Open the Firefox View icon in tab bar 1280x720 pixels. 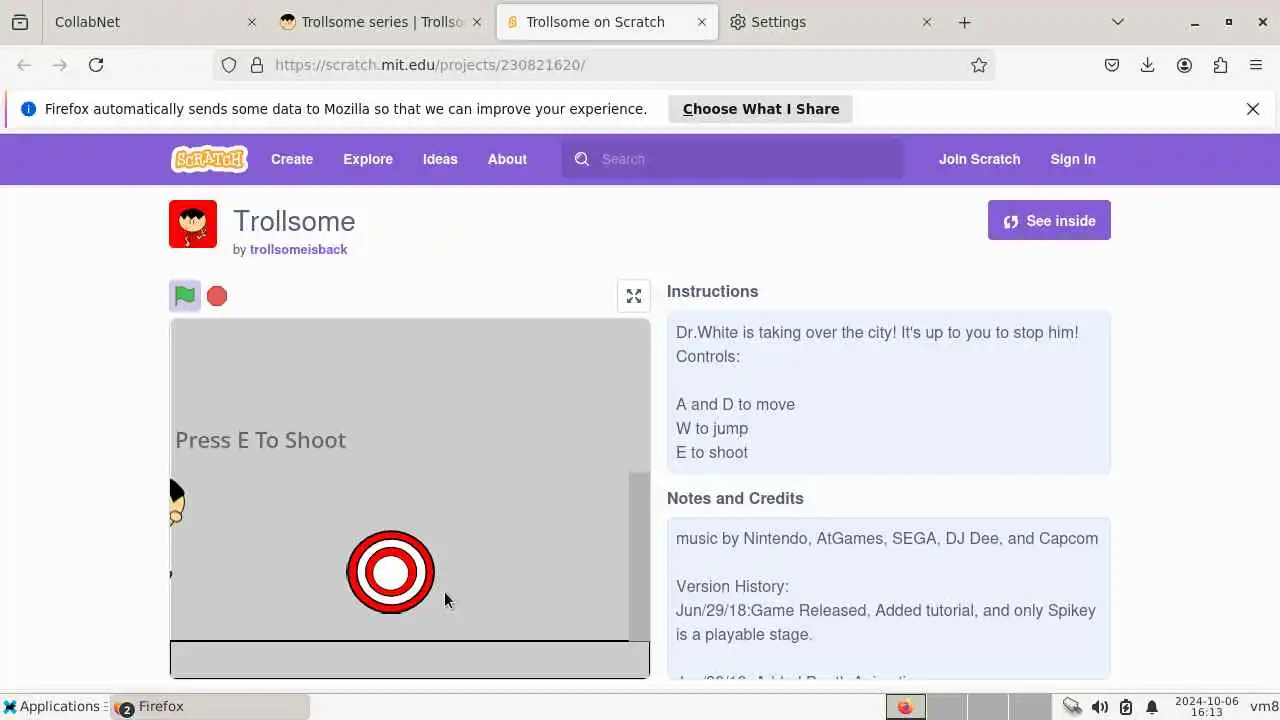pos(20,22)
